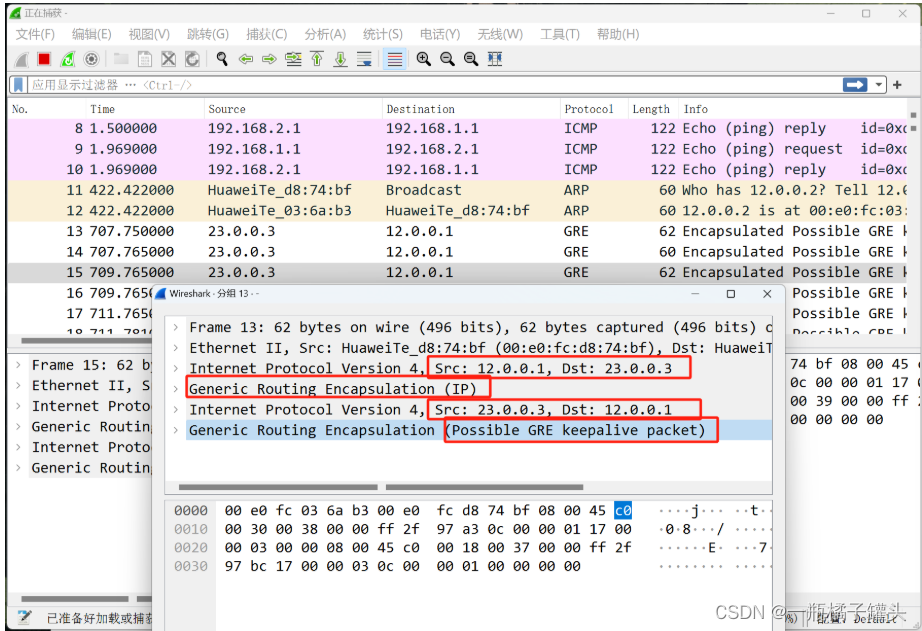922x631 pixels.
Task: Click the find packet magnifier icon
Action: pyautogui.click(x=222, y=58)
